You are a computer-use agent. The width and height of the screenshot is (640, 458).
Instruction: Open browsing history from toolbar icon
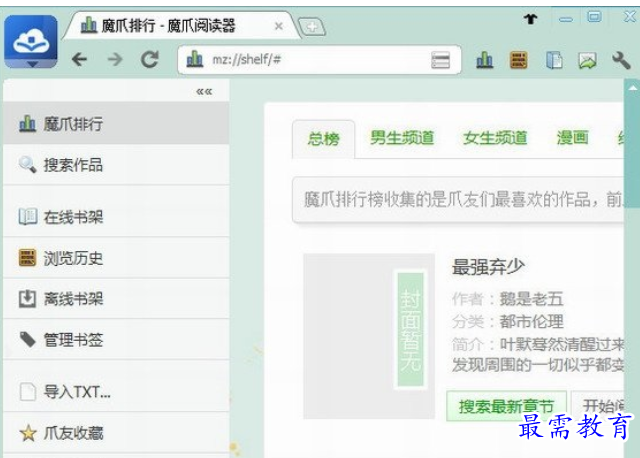[x=519, y=60]
